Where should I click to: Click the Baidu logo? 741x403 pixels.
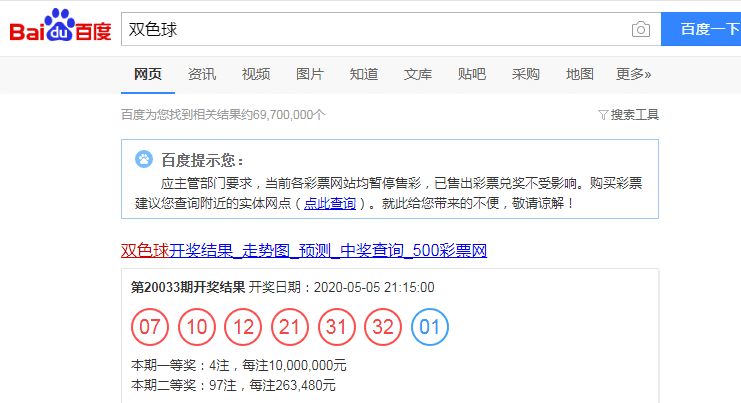tap(60, 26)
